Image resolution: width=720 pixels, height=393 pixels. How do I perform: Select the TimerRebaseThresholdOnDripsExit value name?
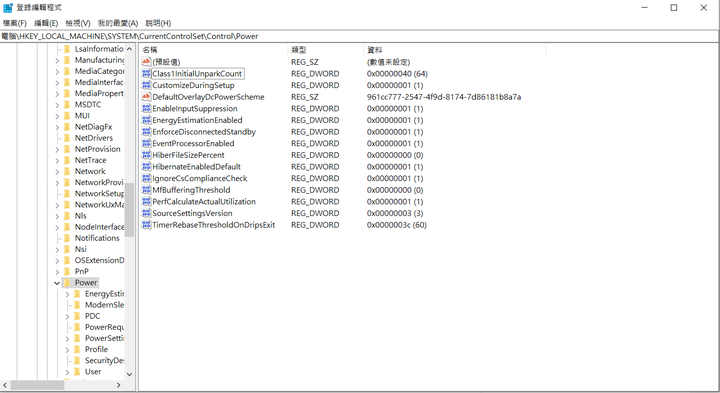pyautogui.click(x=214, y=225)
